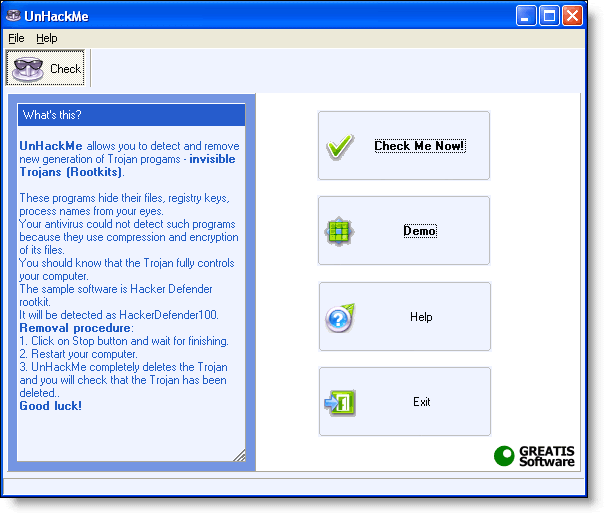Image resolution: width=604 pixels, height=514 pixels.
Task: Open the File menu
Action: click(x=16, y=38)
